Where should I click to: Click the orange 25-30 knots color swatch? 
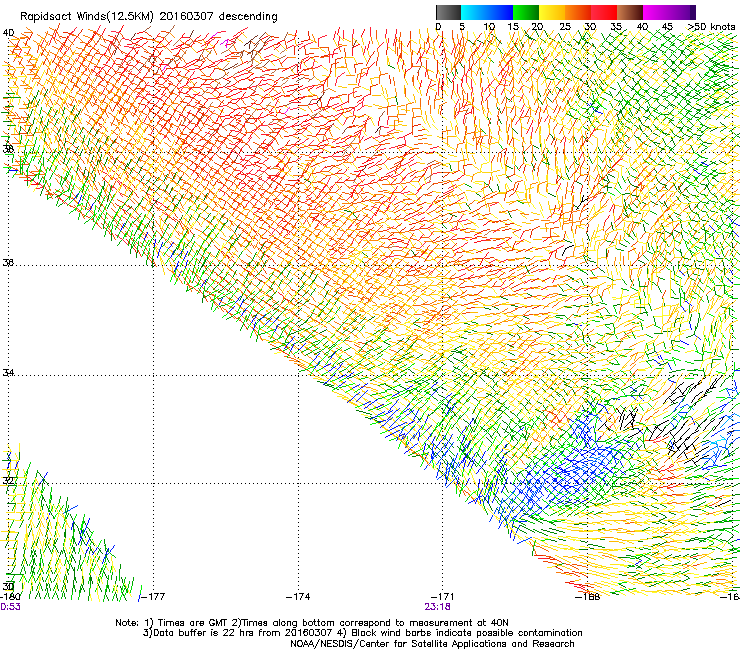point(578,12)
